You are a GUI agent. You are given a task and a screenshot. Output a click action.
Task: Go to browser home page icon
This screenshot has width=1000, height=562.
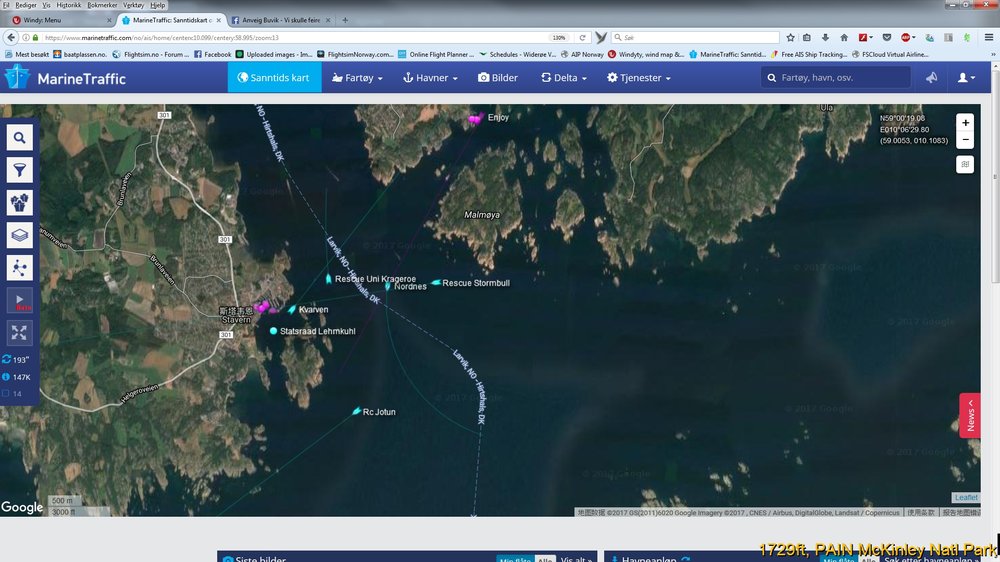[x=844, y=38]
